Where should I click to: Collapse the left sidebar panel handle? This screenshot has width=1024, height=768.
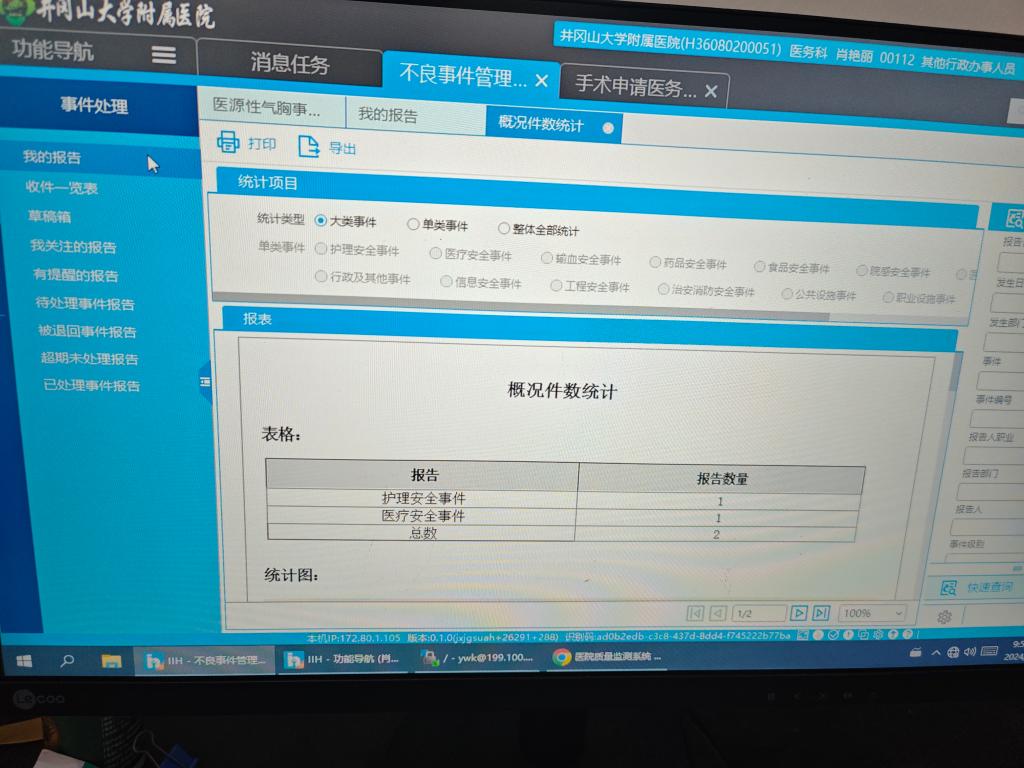pyautogui.click(x=205, y=381)
